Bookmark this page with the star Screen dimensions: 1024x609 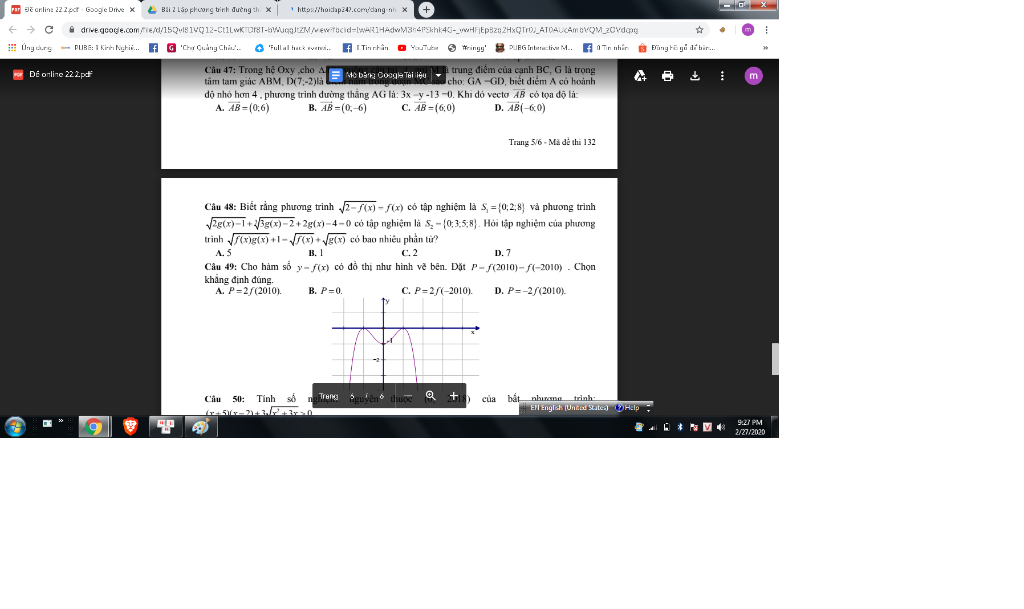click(699, 29)
